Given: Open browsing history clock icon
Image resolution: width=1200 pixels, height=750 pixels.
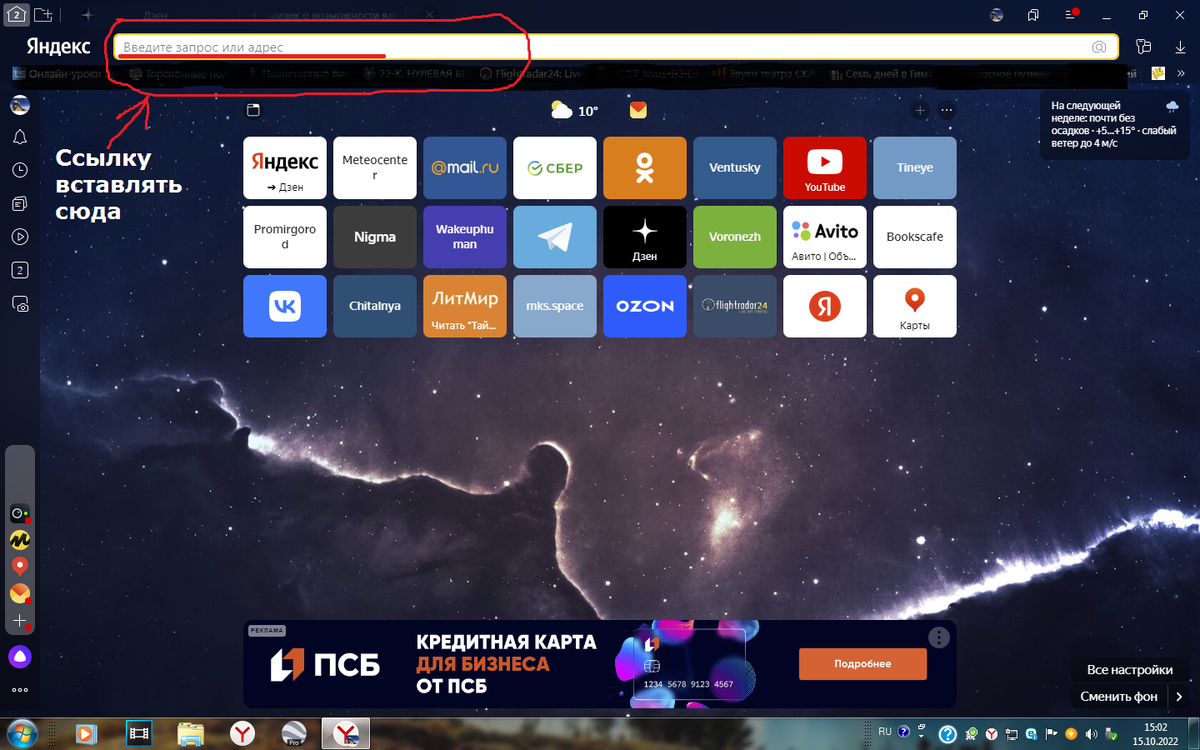Looking at the screenshot, I should (x=19, y=170).
